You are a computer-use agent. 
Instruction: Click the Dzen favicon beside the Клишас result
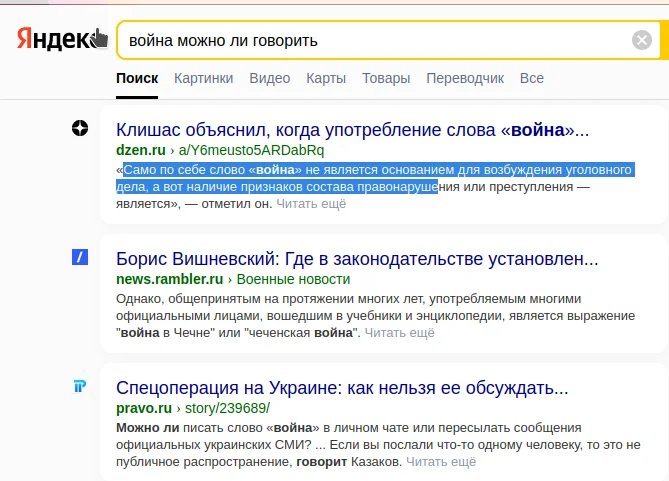point(80,128)
